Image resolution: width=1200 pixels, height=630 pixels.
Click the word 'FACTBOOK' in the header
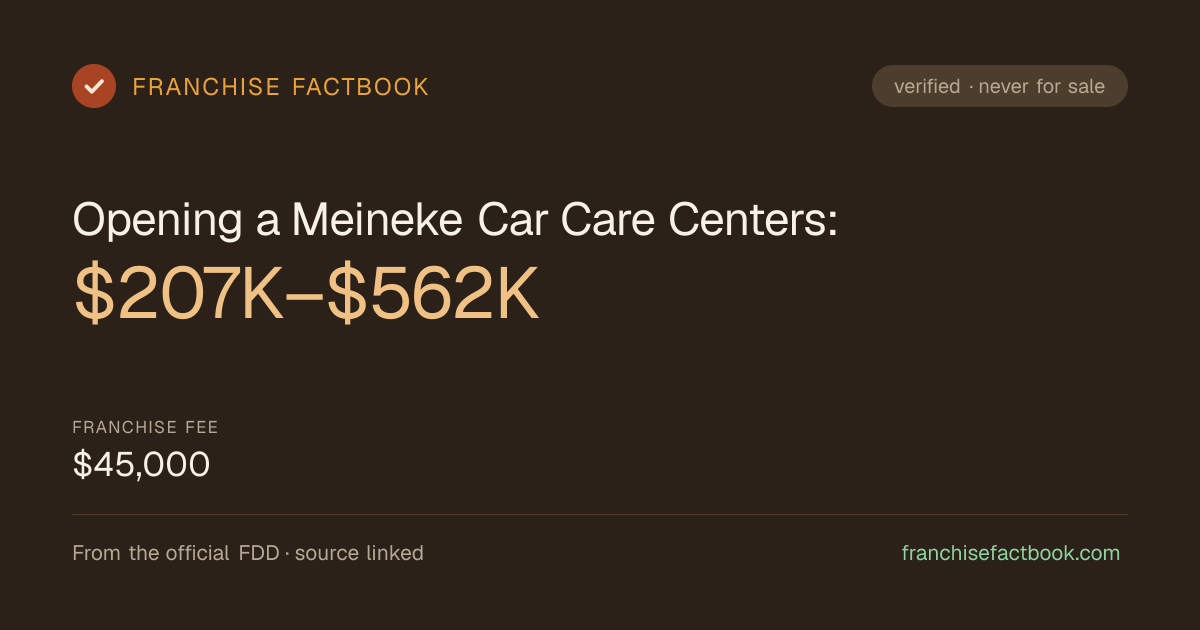coord(361,87)
